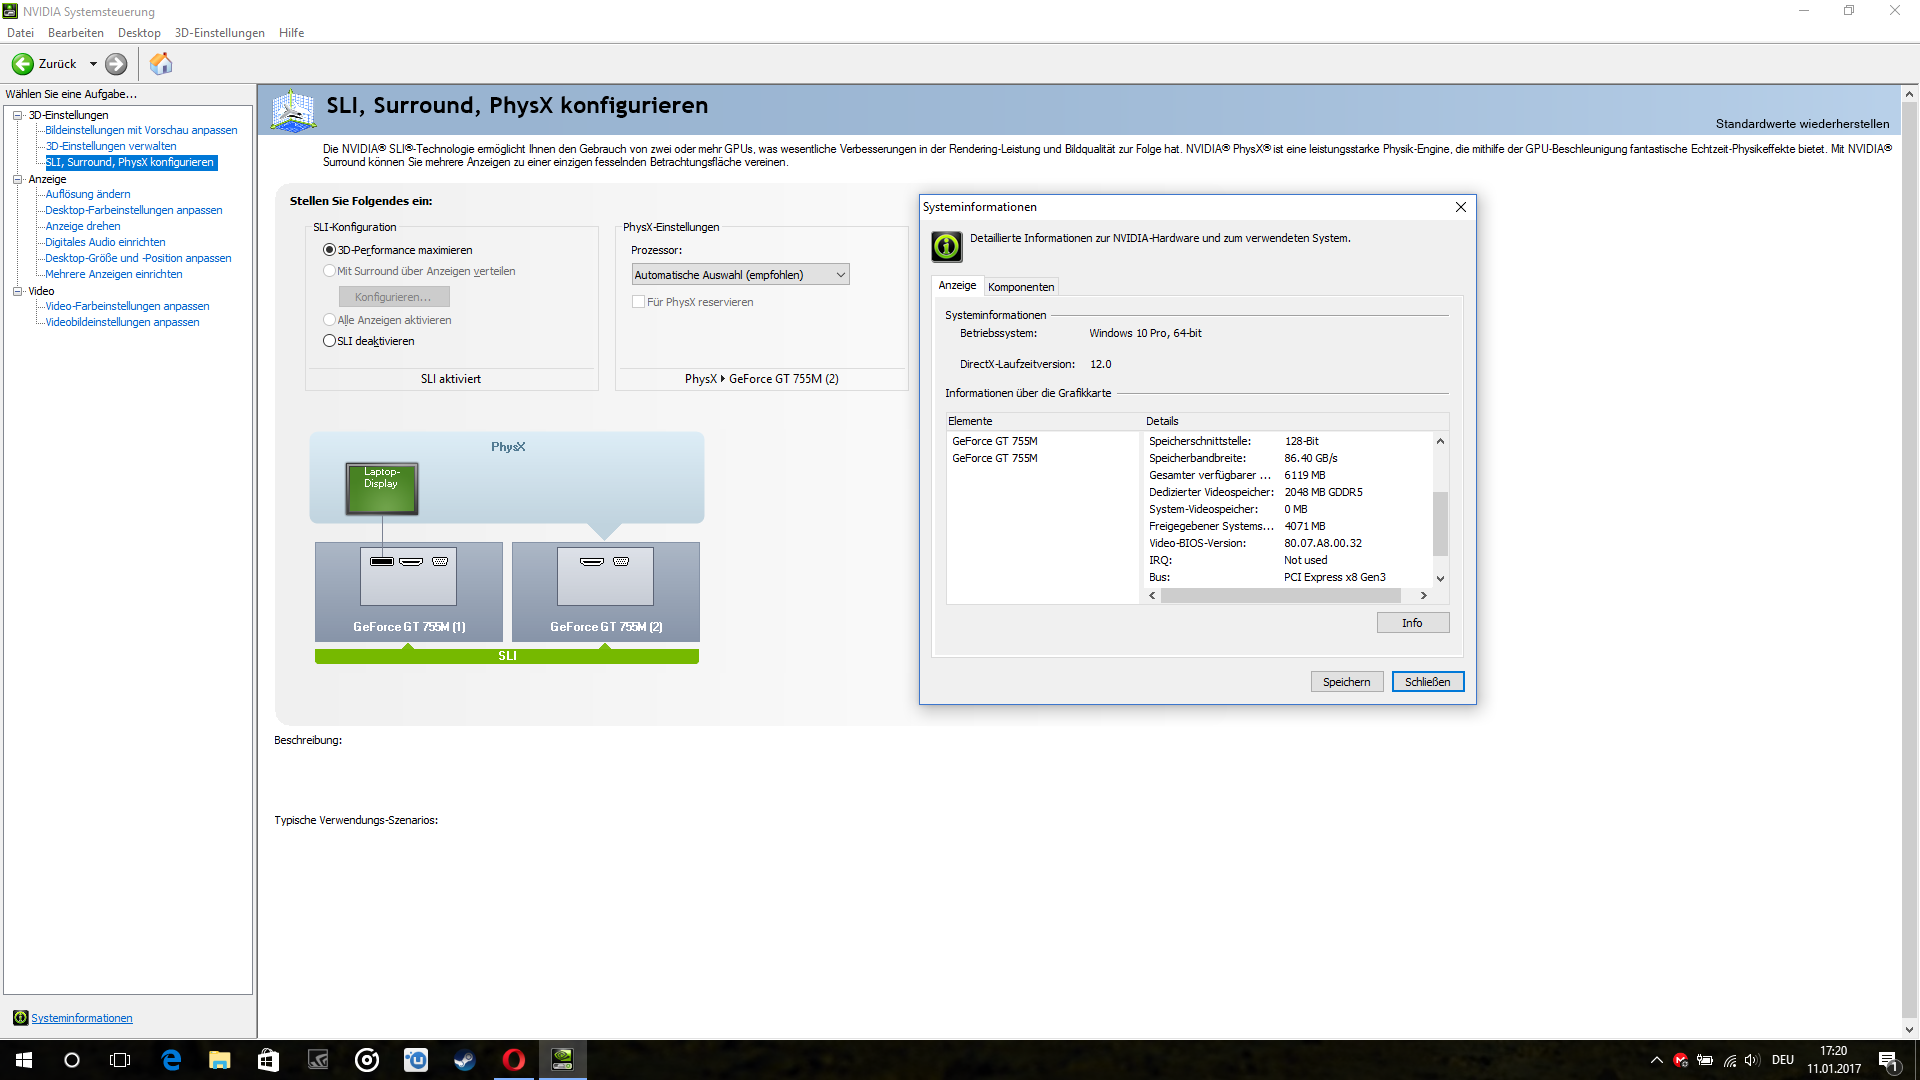Open the PhysX Prozessor dropdown
The height and width of the screenshot is (1080, 1920).
click(x=740, y=275)
